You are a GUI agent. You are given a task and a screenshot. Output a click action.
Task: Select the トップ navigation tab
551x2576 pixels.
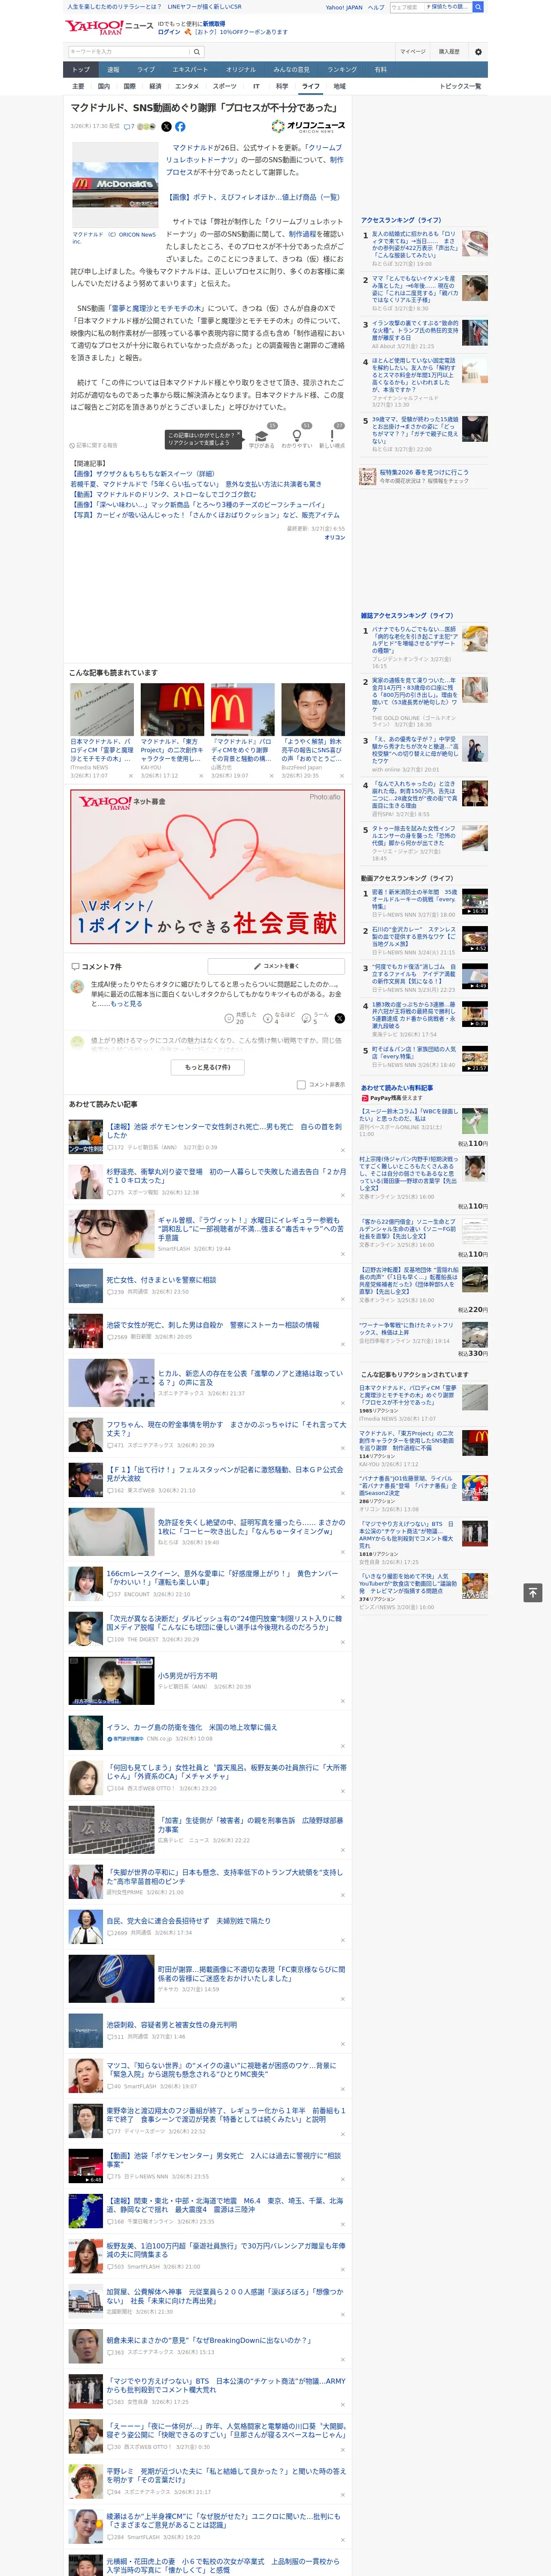[81, 70]
